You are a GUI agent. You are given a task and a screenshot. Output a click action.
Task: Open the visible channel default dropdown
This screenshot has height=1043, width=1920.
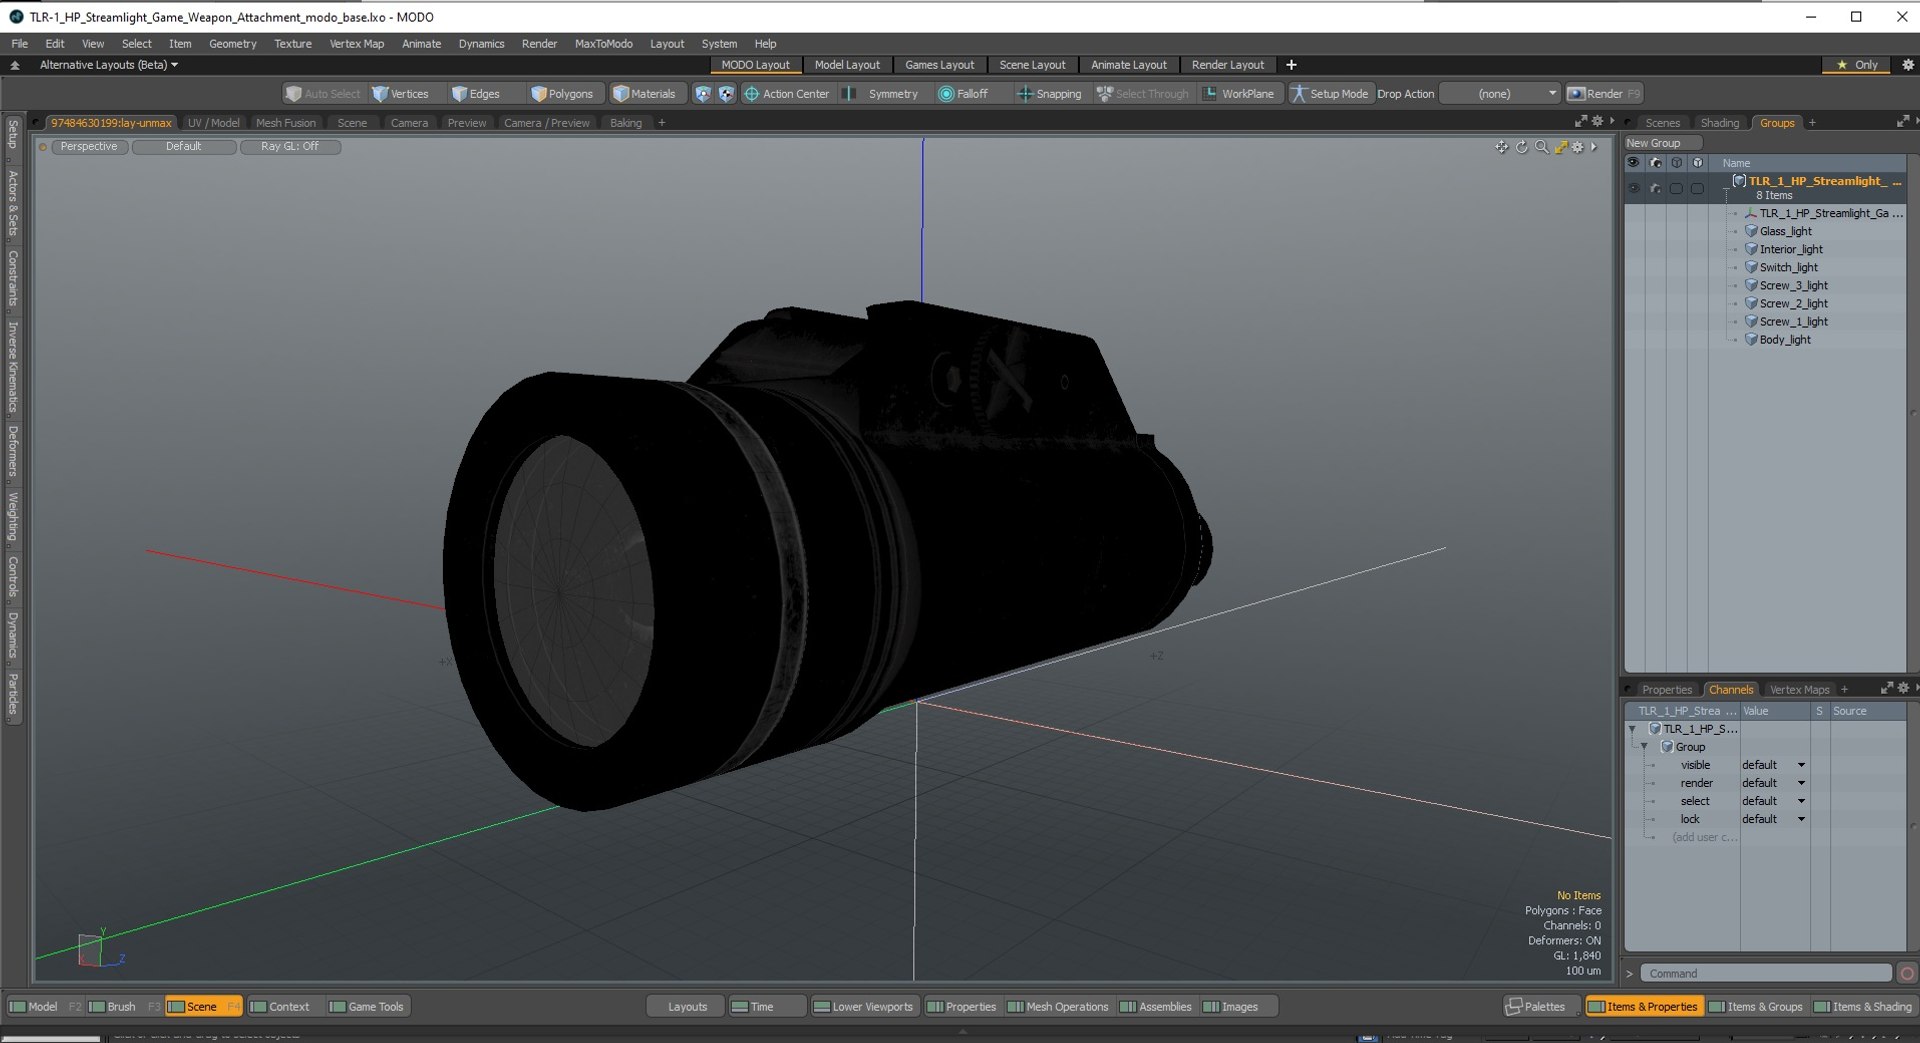click(x=1773, y=765)
